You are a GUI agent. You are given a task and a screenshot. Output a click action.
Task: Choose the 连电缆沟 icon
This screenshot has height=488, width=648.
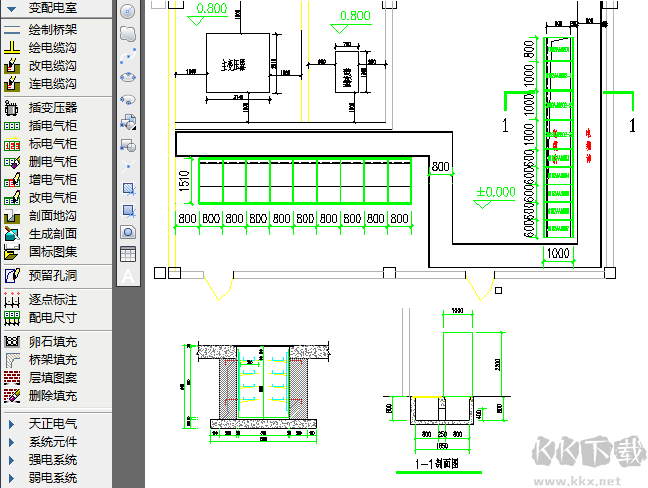click(12, 84)
